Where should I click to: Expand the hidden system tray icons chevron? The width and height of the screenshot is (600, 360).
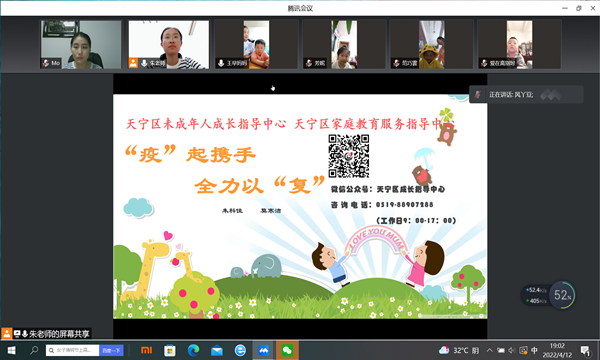pos(489,350)
